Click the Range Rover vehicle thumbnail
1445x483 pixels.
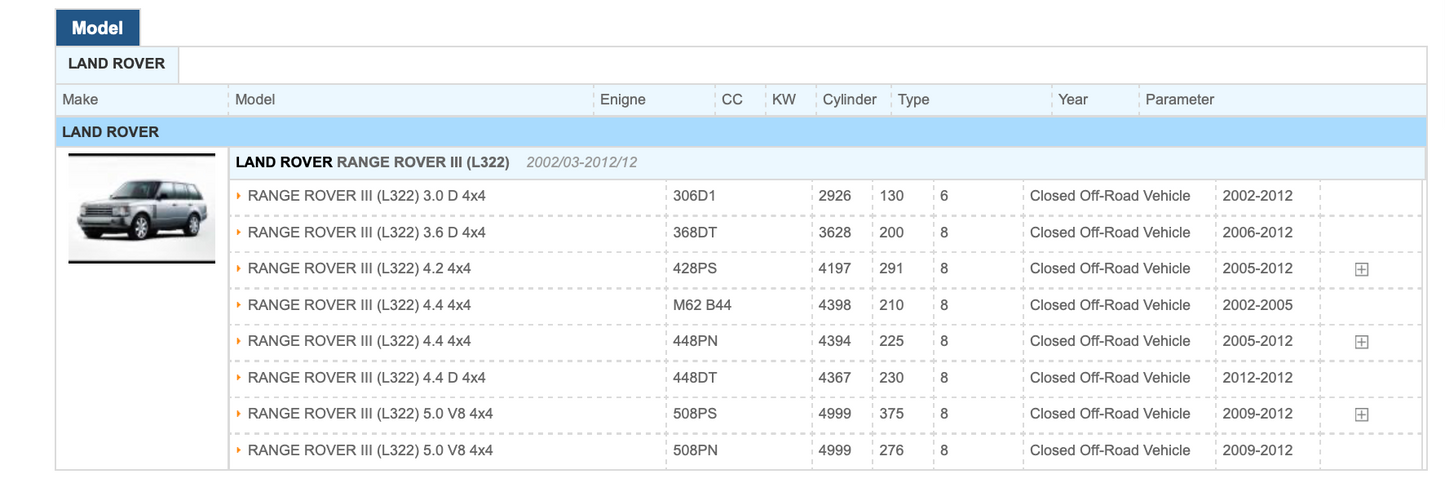[x=142, y=208]
